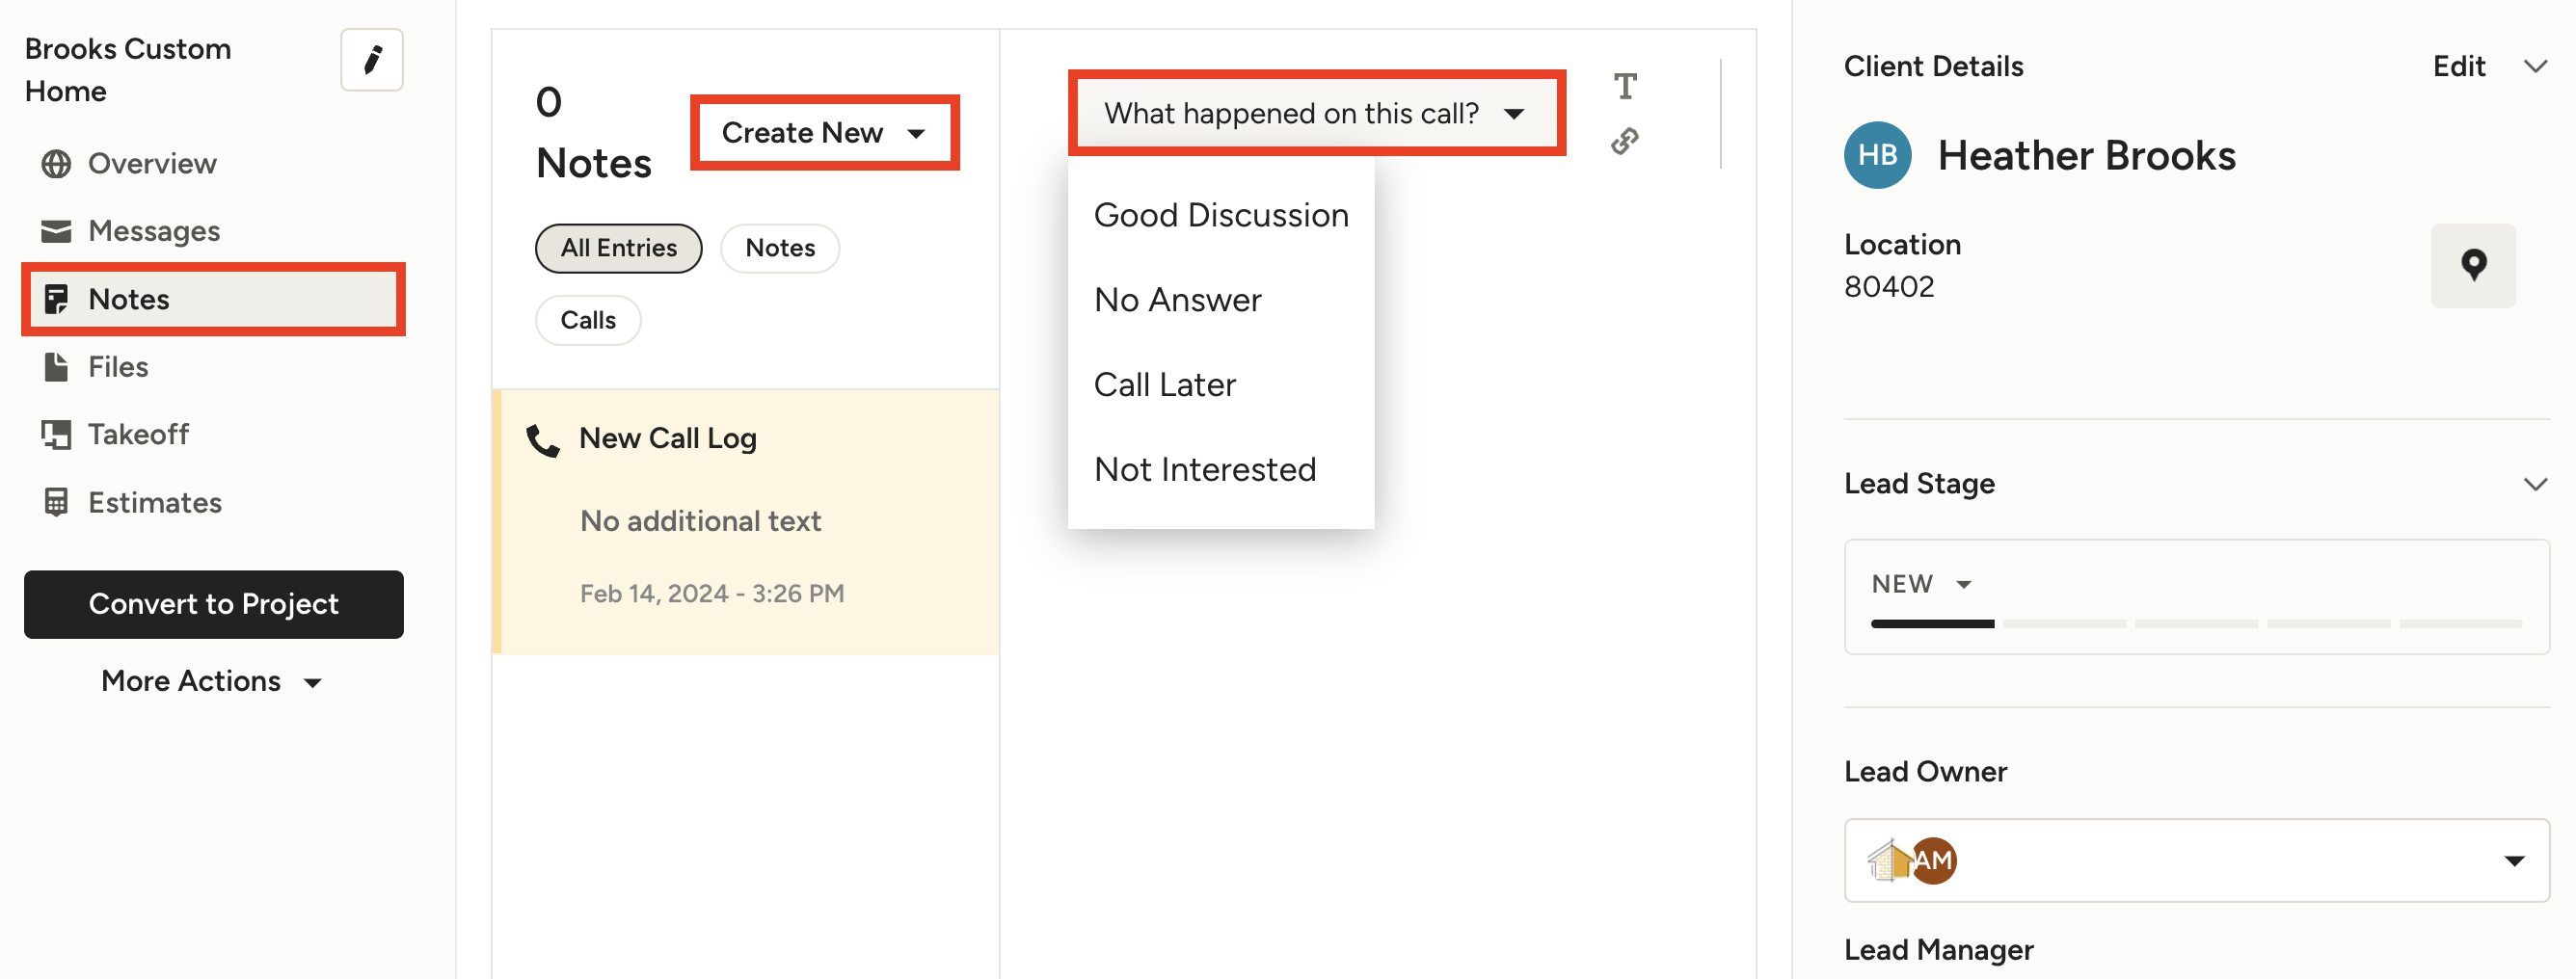
Task: Click the text formatting T icon
Action: (x=1625, y=86)
